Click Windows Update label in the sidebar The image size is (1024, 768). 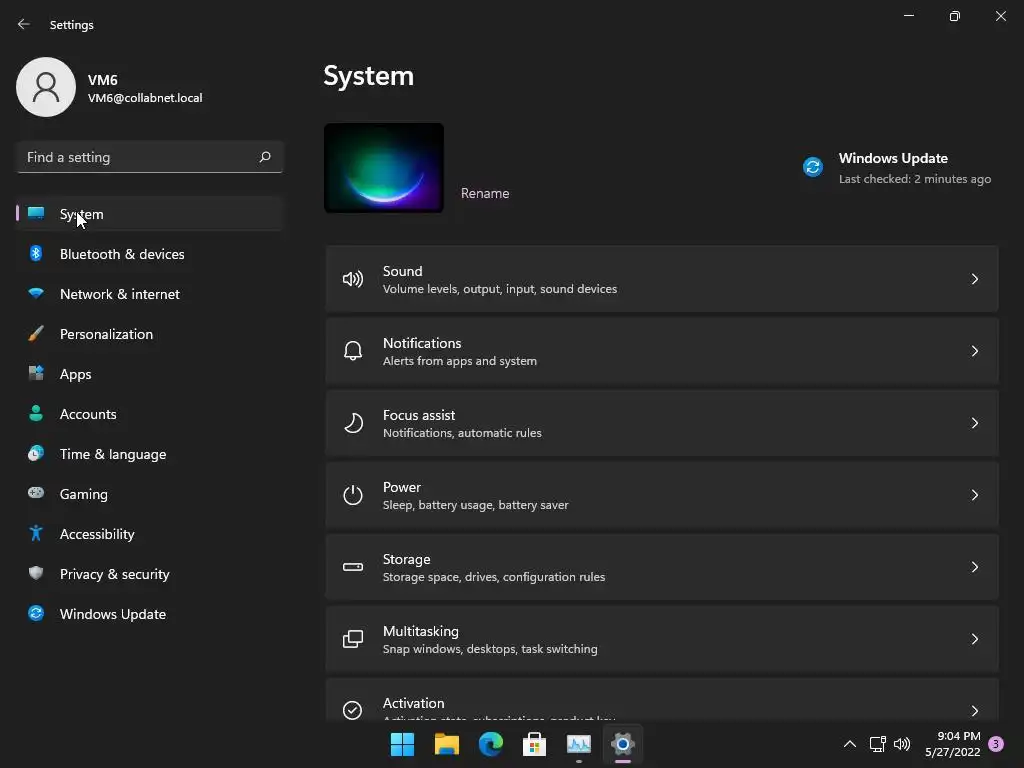112,614
